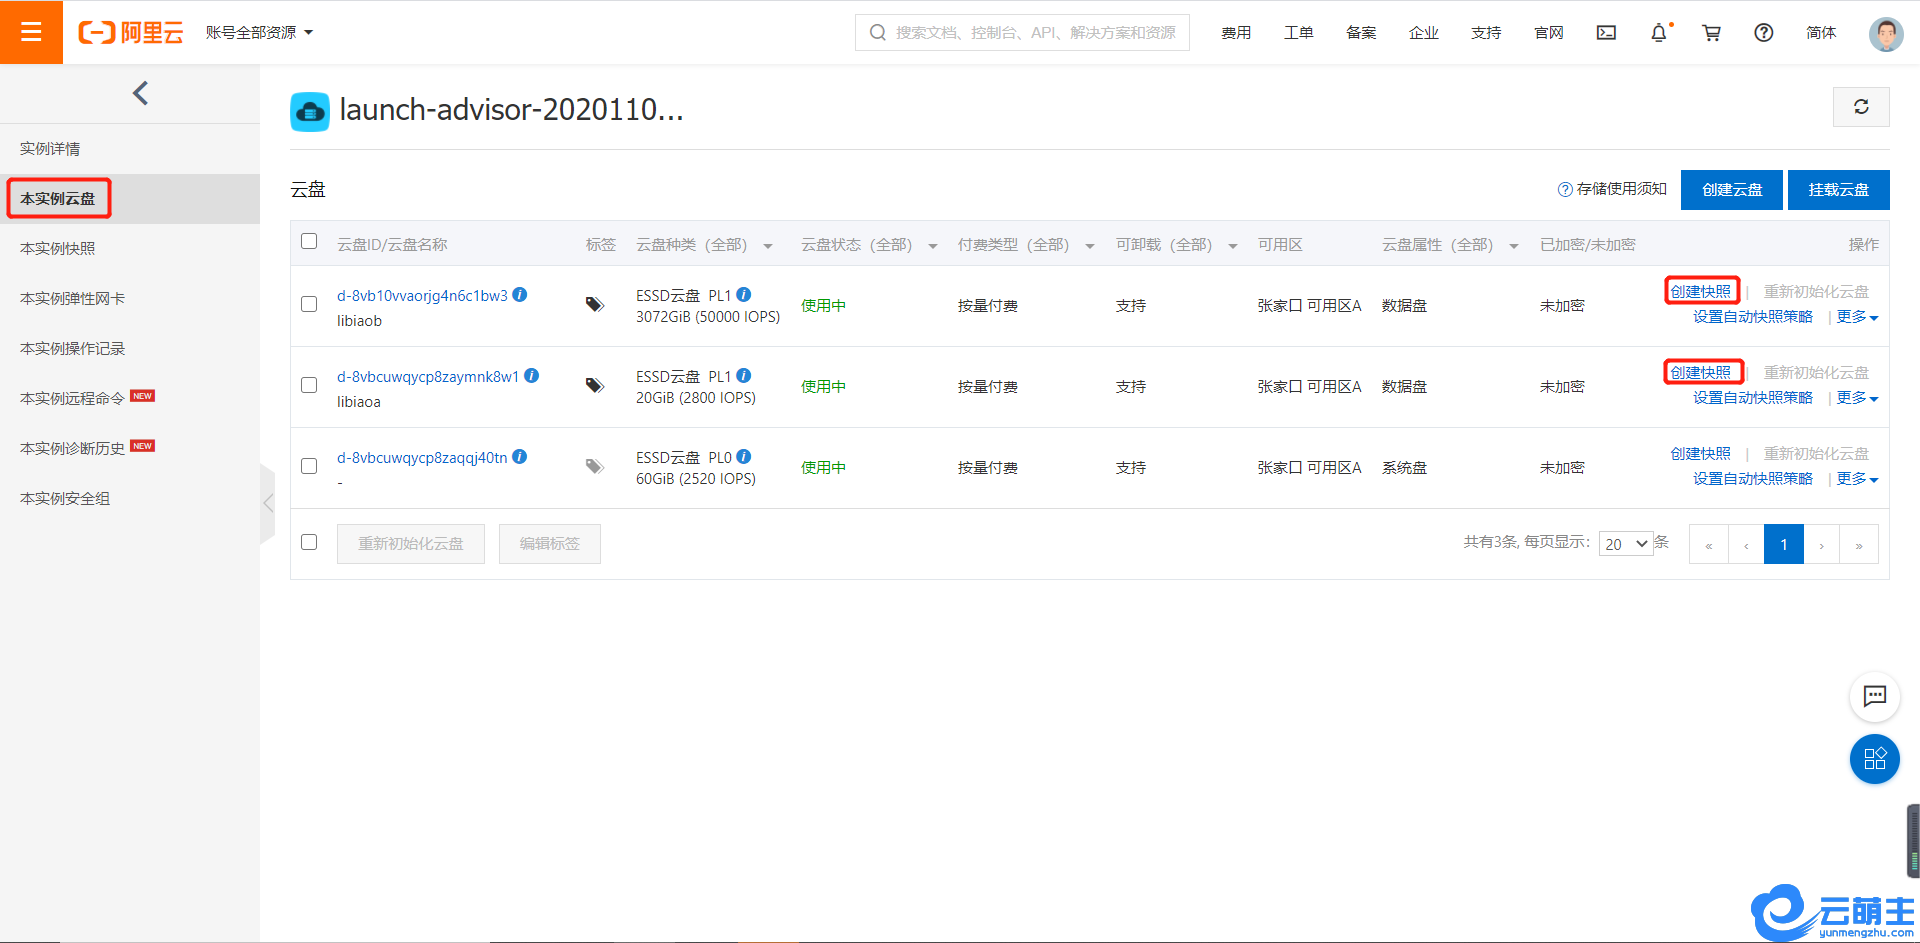Select checkbox for disk libiaob
Screen dimensions: 1920x943
point(309,304)
